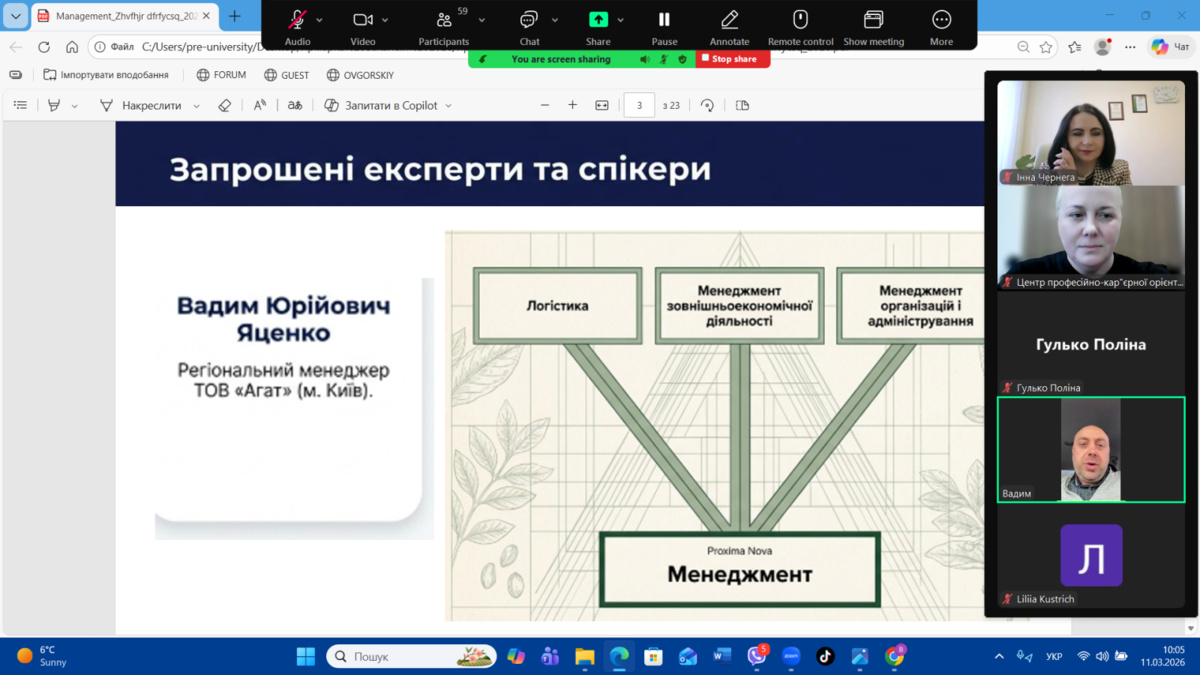
Task: Toggle the Zoom Video camera button
Action: click(363, 20)
